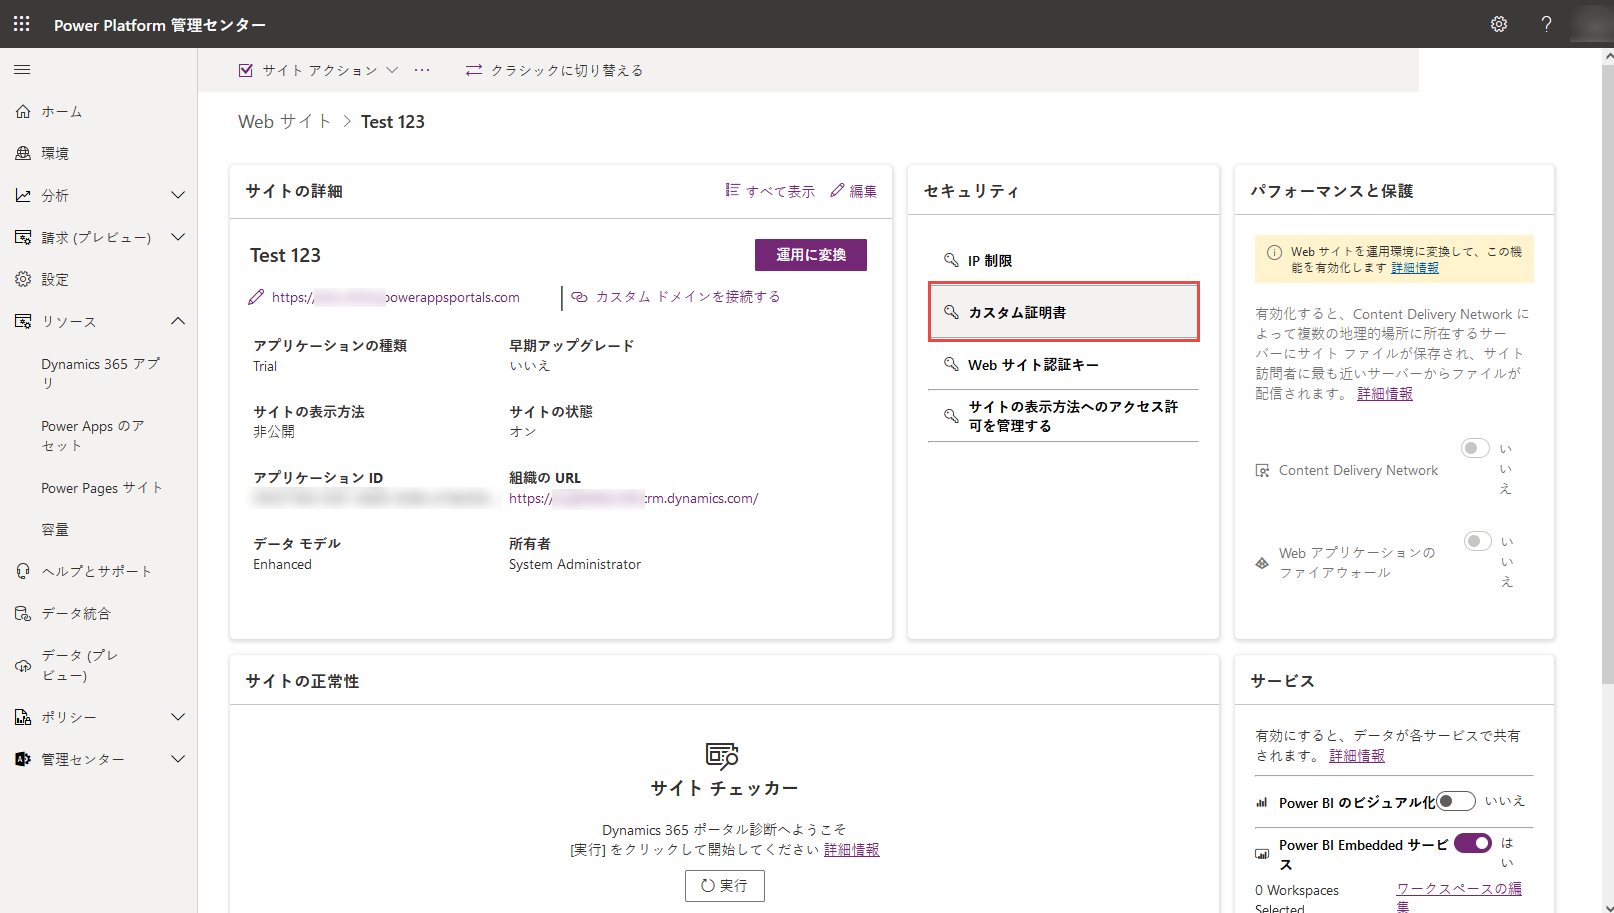Open Power Apps のアセット in sidebar
The height and width of the screenshot is (913, 1614).
point(95,435)
